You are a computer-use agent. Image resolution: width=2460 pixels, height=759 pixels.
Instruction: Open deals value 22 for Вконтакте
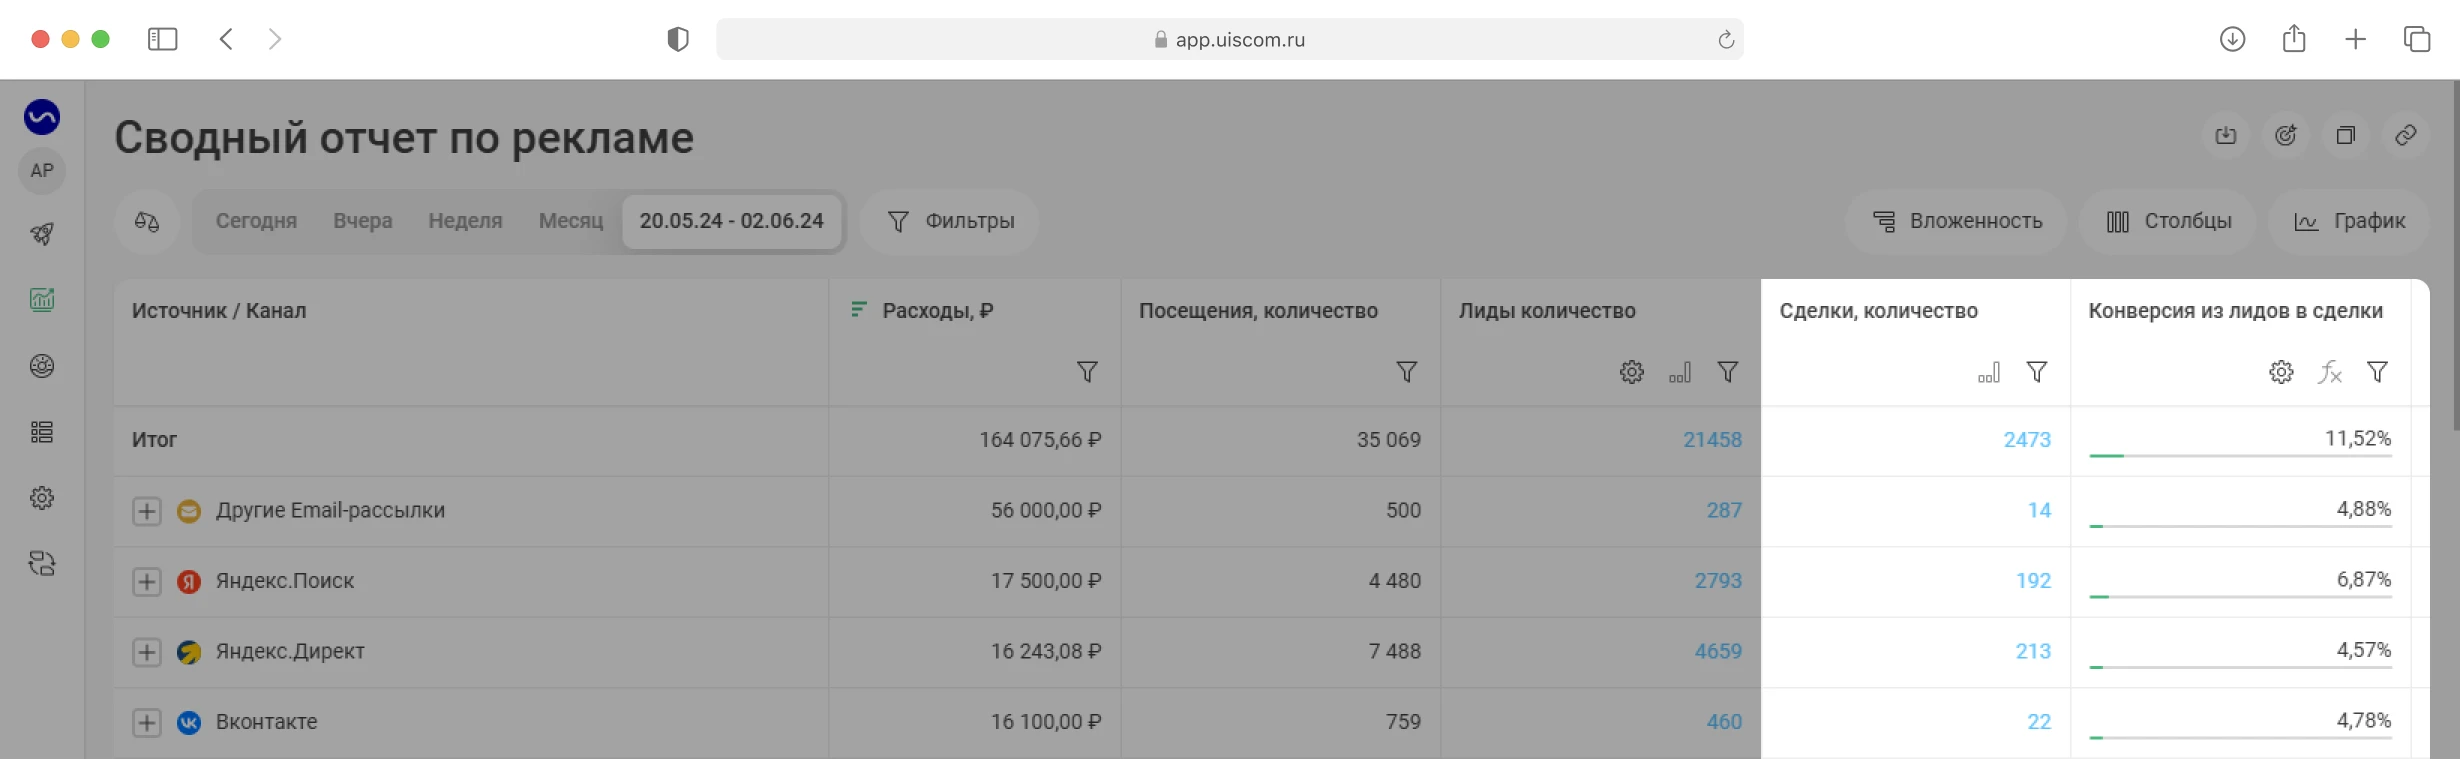click(2039, 722)
